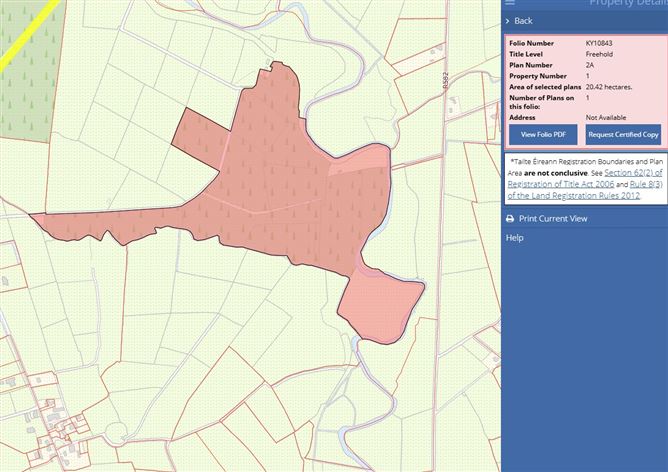Open the hamburger menu in the panel header

[x=511, y=3]
